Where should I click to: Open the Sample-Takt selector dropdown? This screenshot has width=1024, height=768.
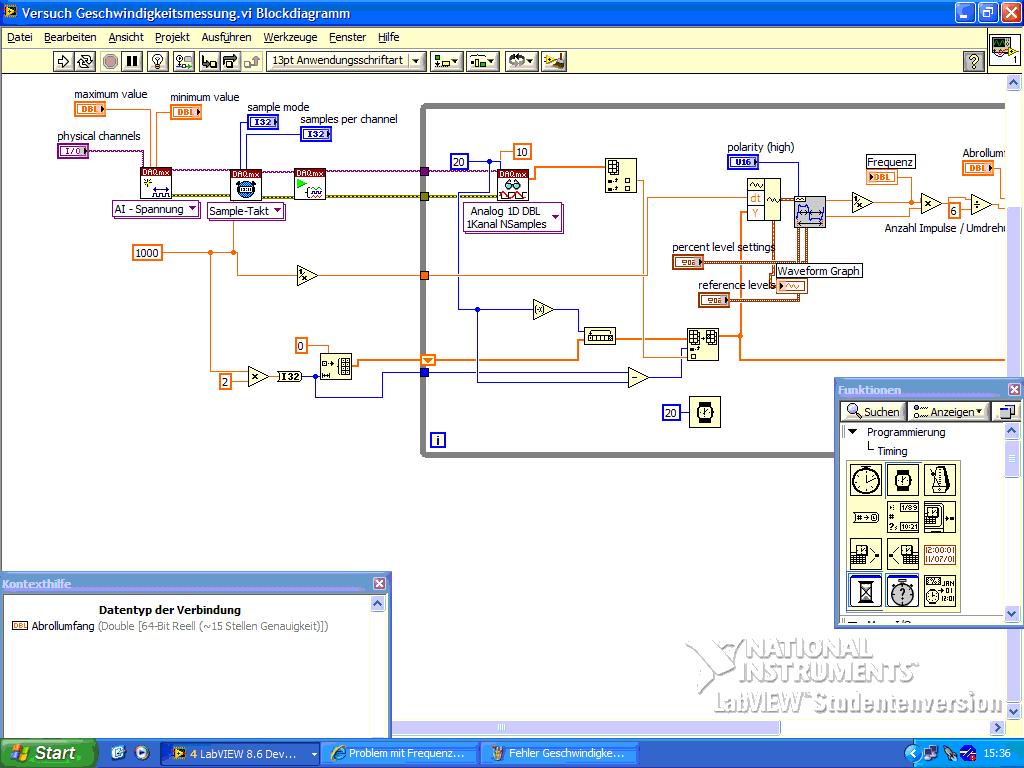coord(246,211)
